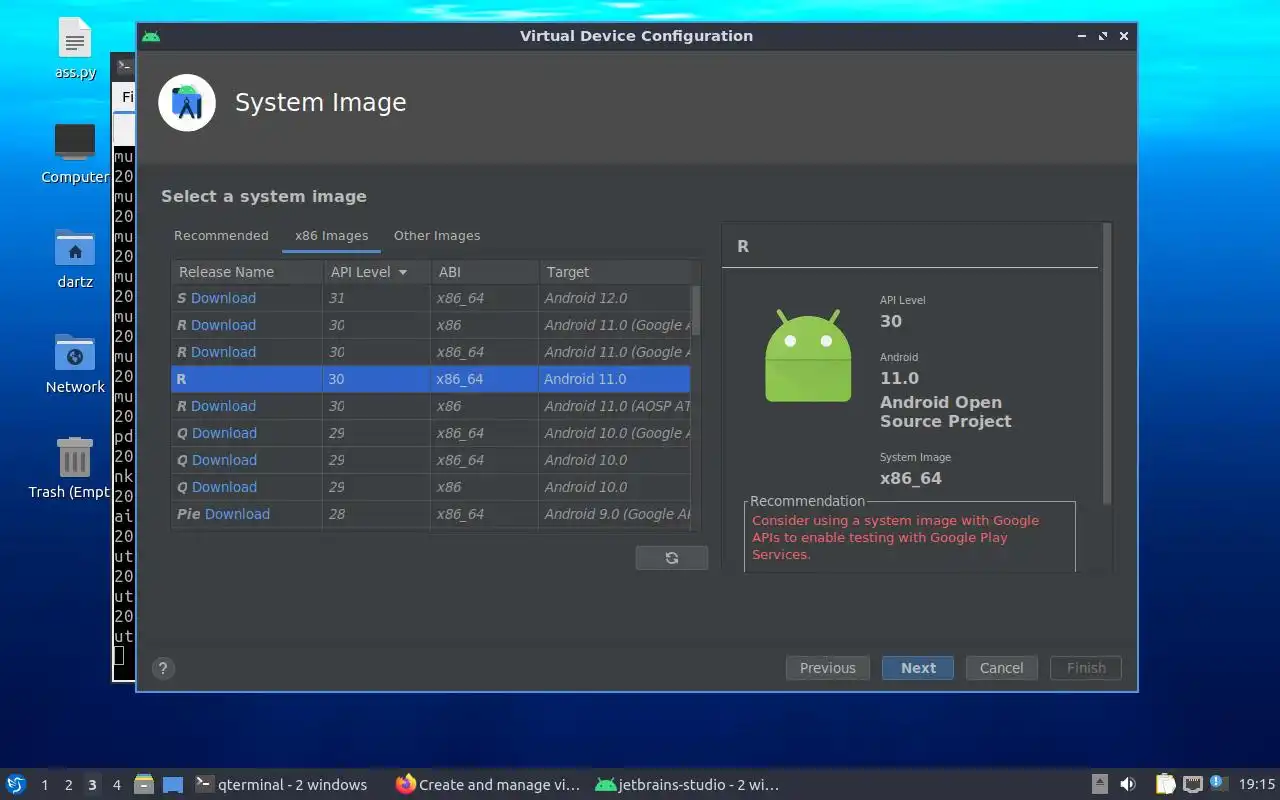Viewport: 1280px width, 800px height.
Task: Open the help question mark icon
Action: tap(164, 669)
